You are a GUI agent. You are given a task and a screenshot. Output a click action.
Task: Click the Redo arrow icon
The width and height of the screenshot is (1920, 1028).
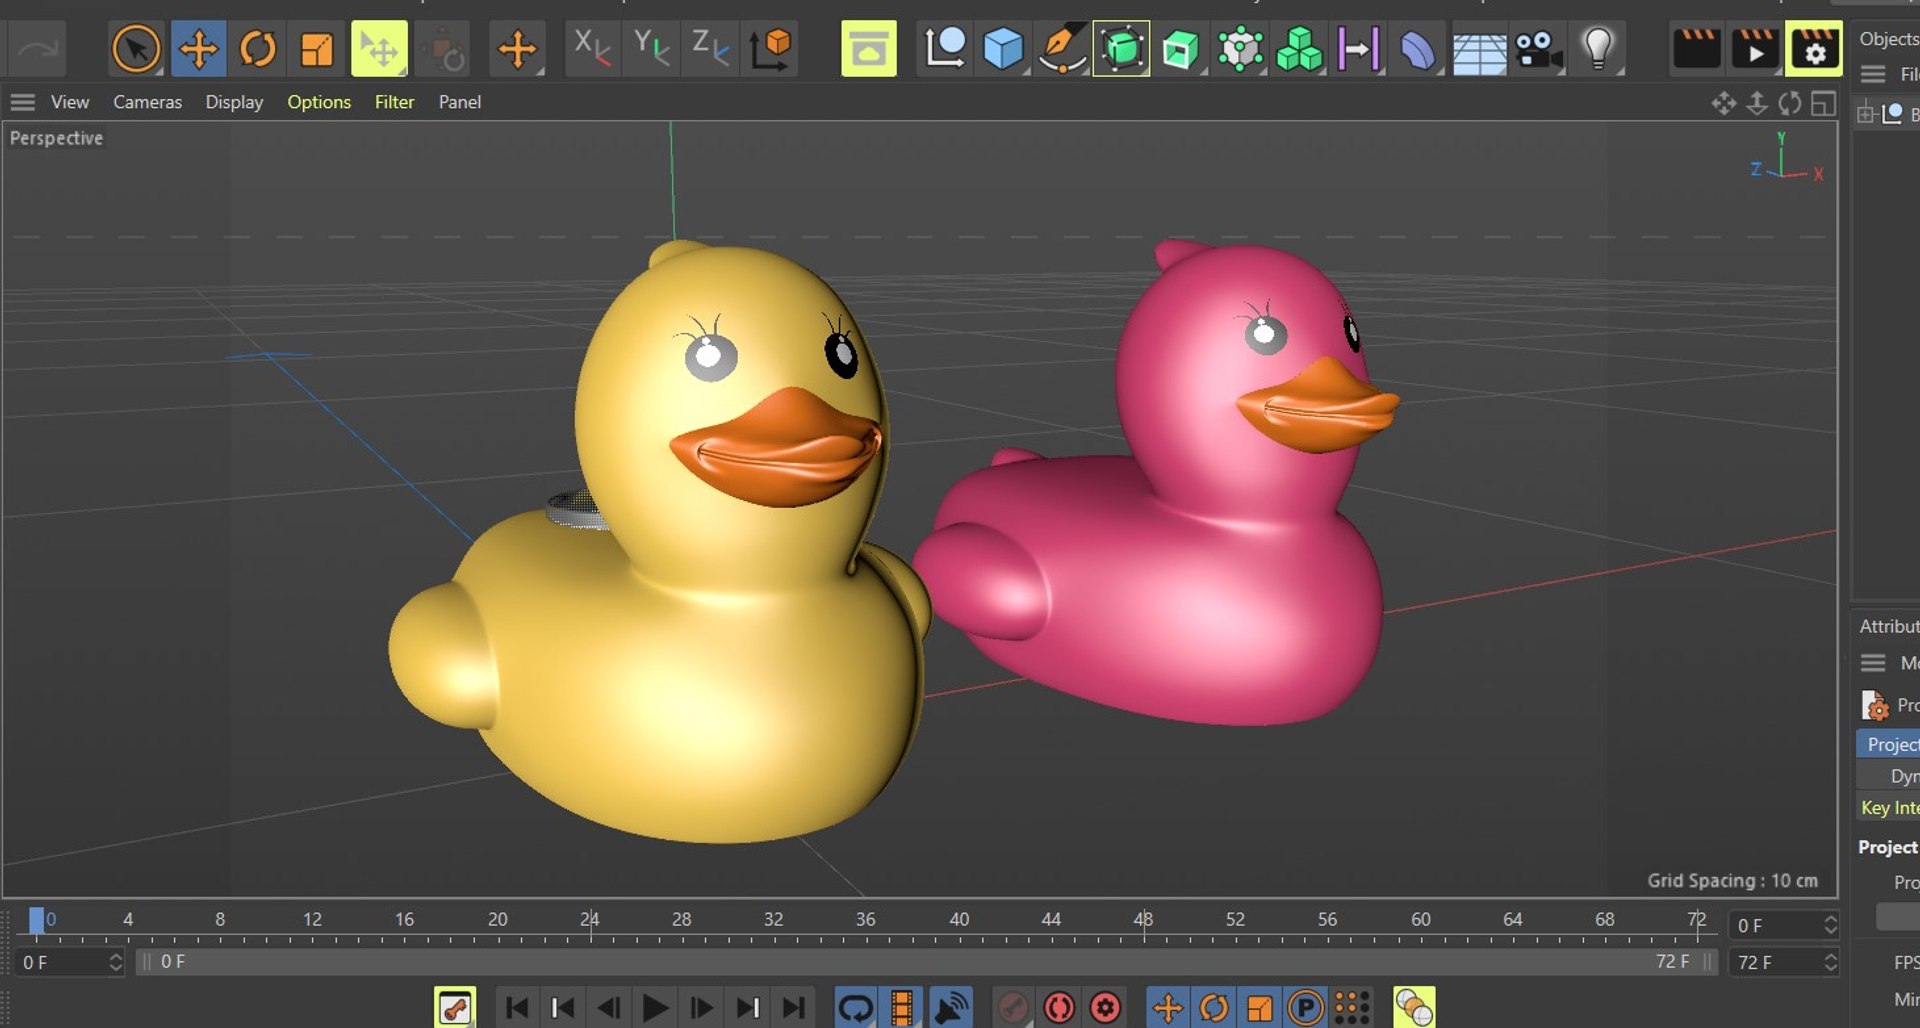pos(38,48)
